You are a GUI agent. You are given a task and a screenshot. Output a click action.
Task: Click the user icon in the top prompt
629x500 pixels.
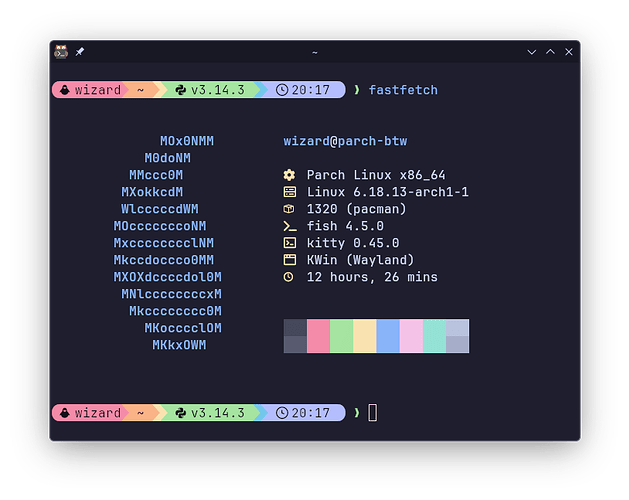(x=65, y=89)
